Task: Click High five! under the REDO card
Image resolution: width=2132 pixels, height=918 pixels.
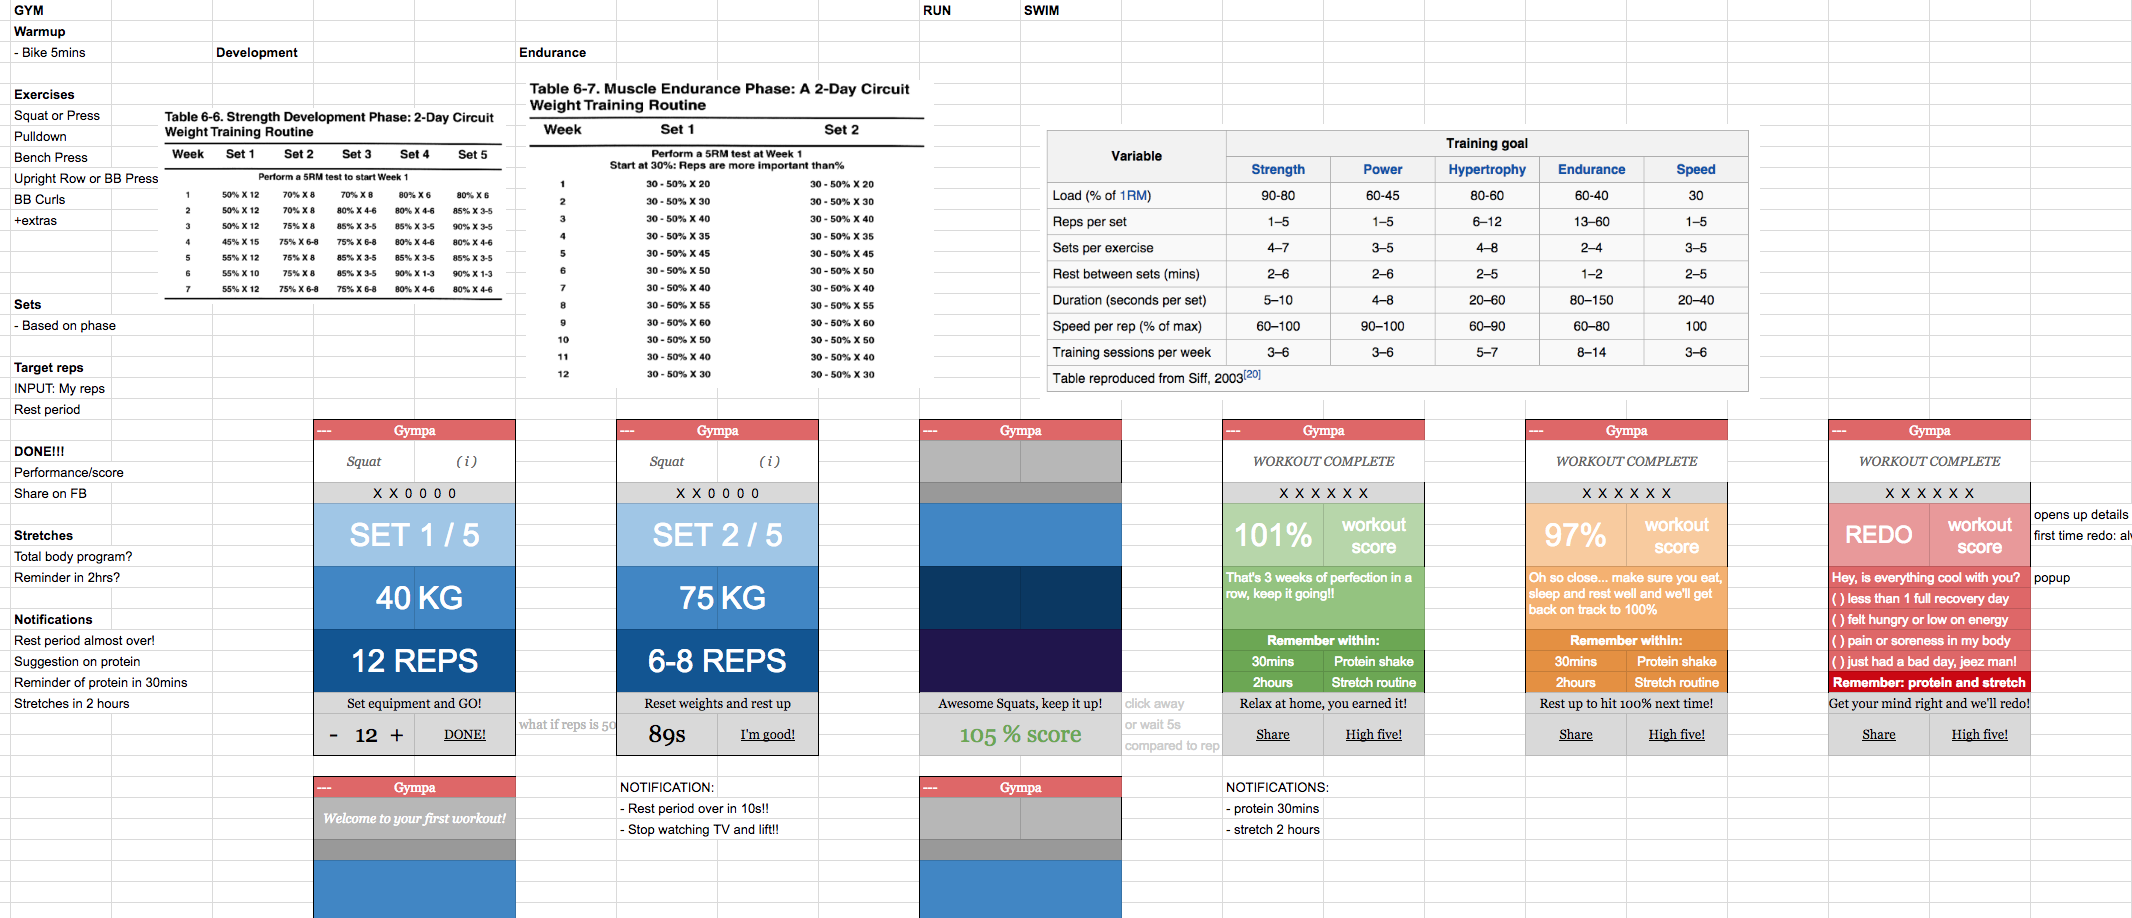Action: (1980, 734)
